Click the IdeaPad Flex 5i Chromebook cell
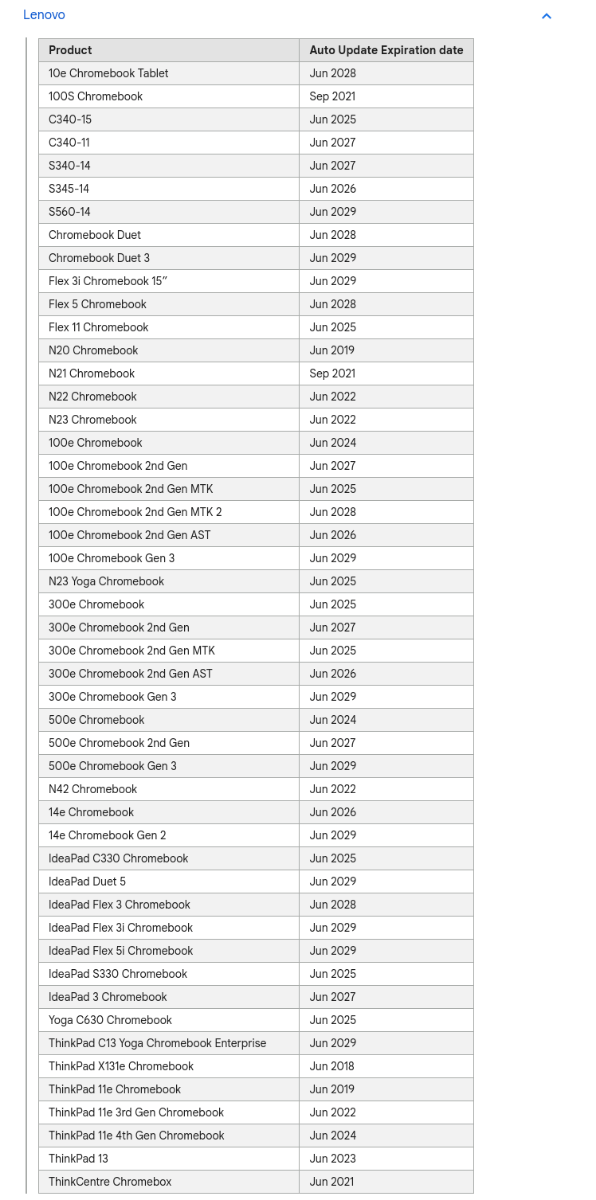The image size is (596, 1200). point(168,950)
